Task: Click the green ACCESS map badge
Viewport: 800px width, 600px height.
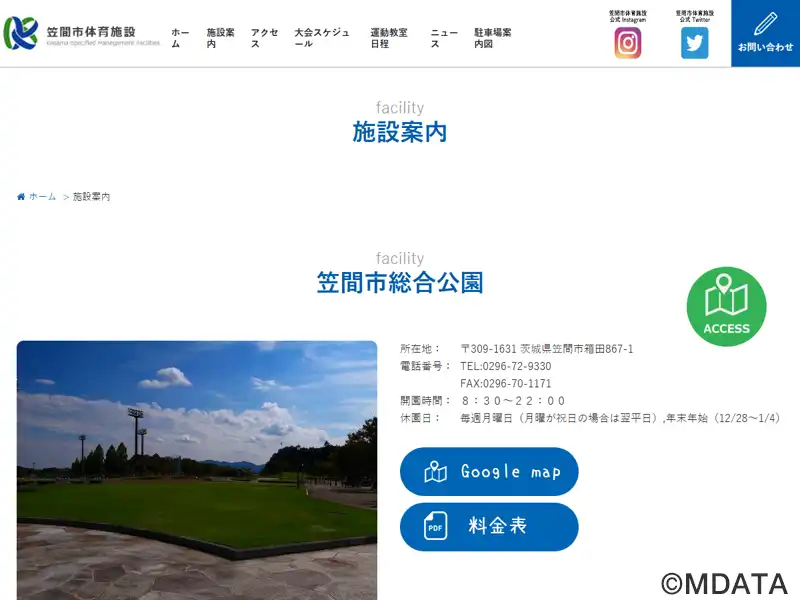Action: point(726,307)
